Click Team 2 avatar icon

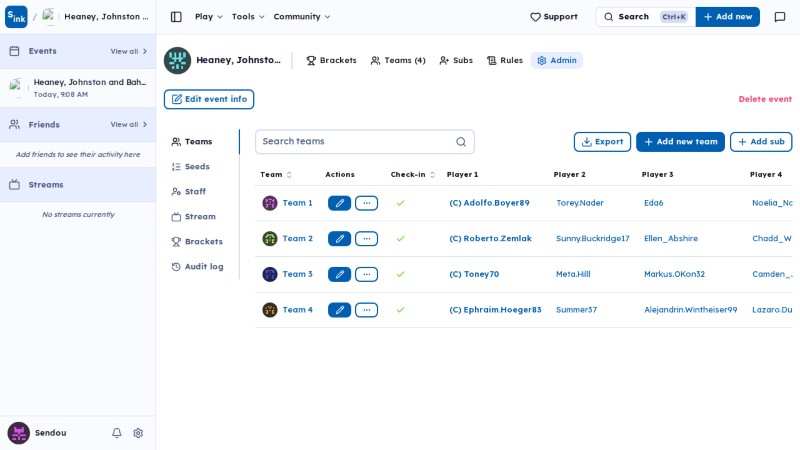(269, 239)
